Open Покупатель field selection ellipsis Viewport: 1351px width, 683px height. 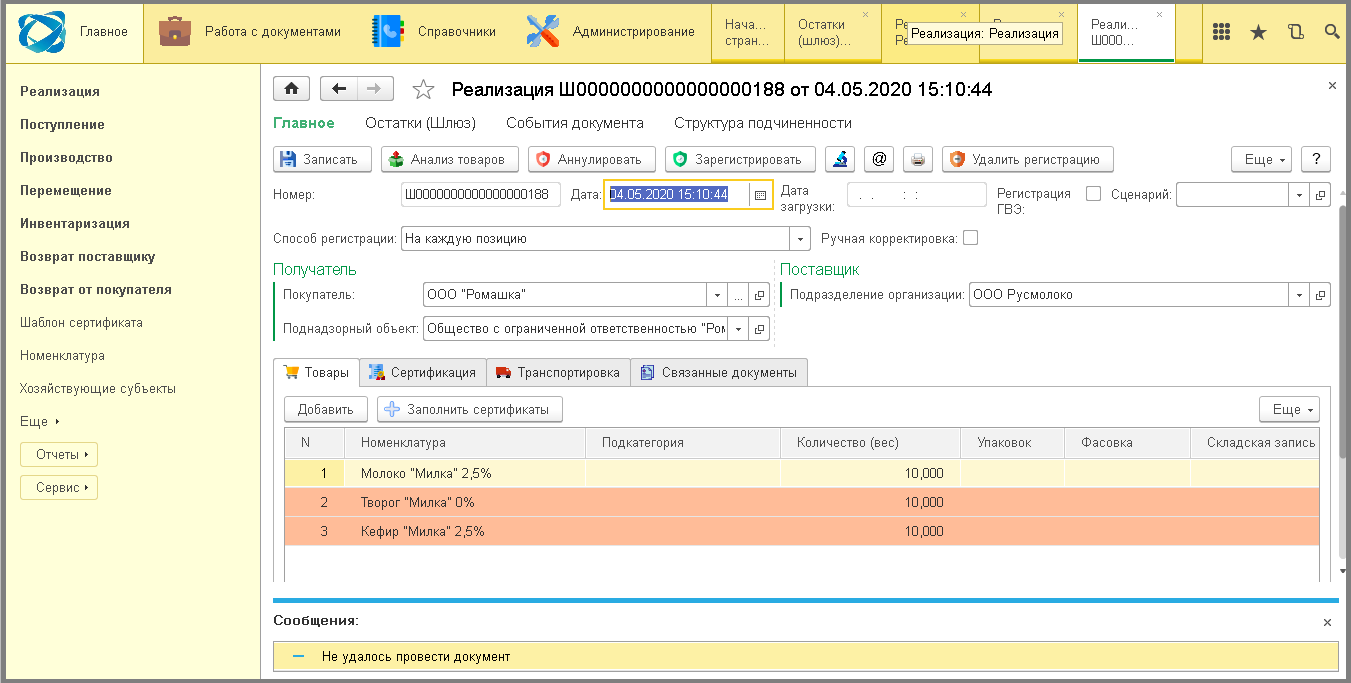[x=738, y=295]
